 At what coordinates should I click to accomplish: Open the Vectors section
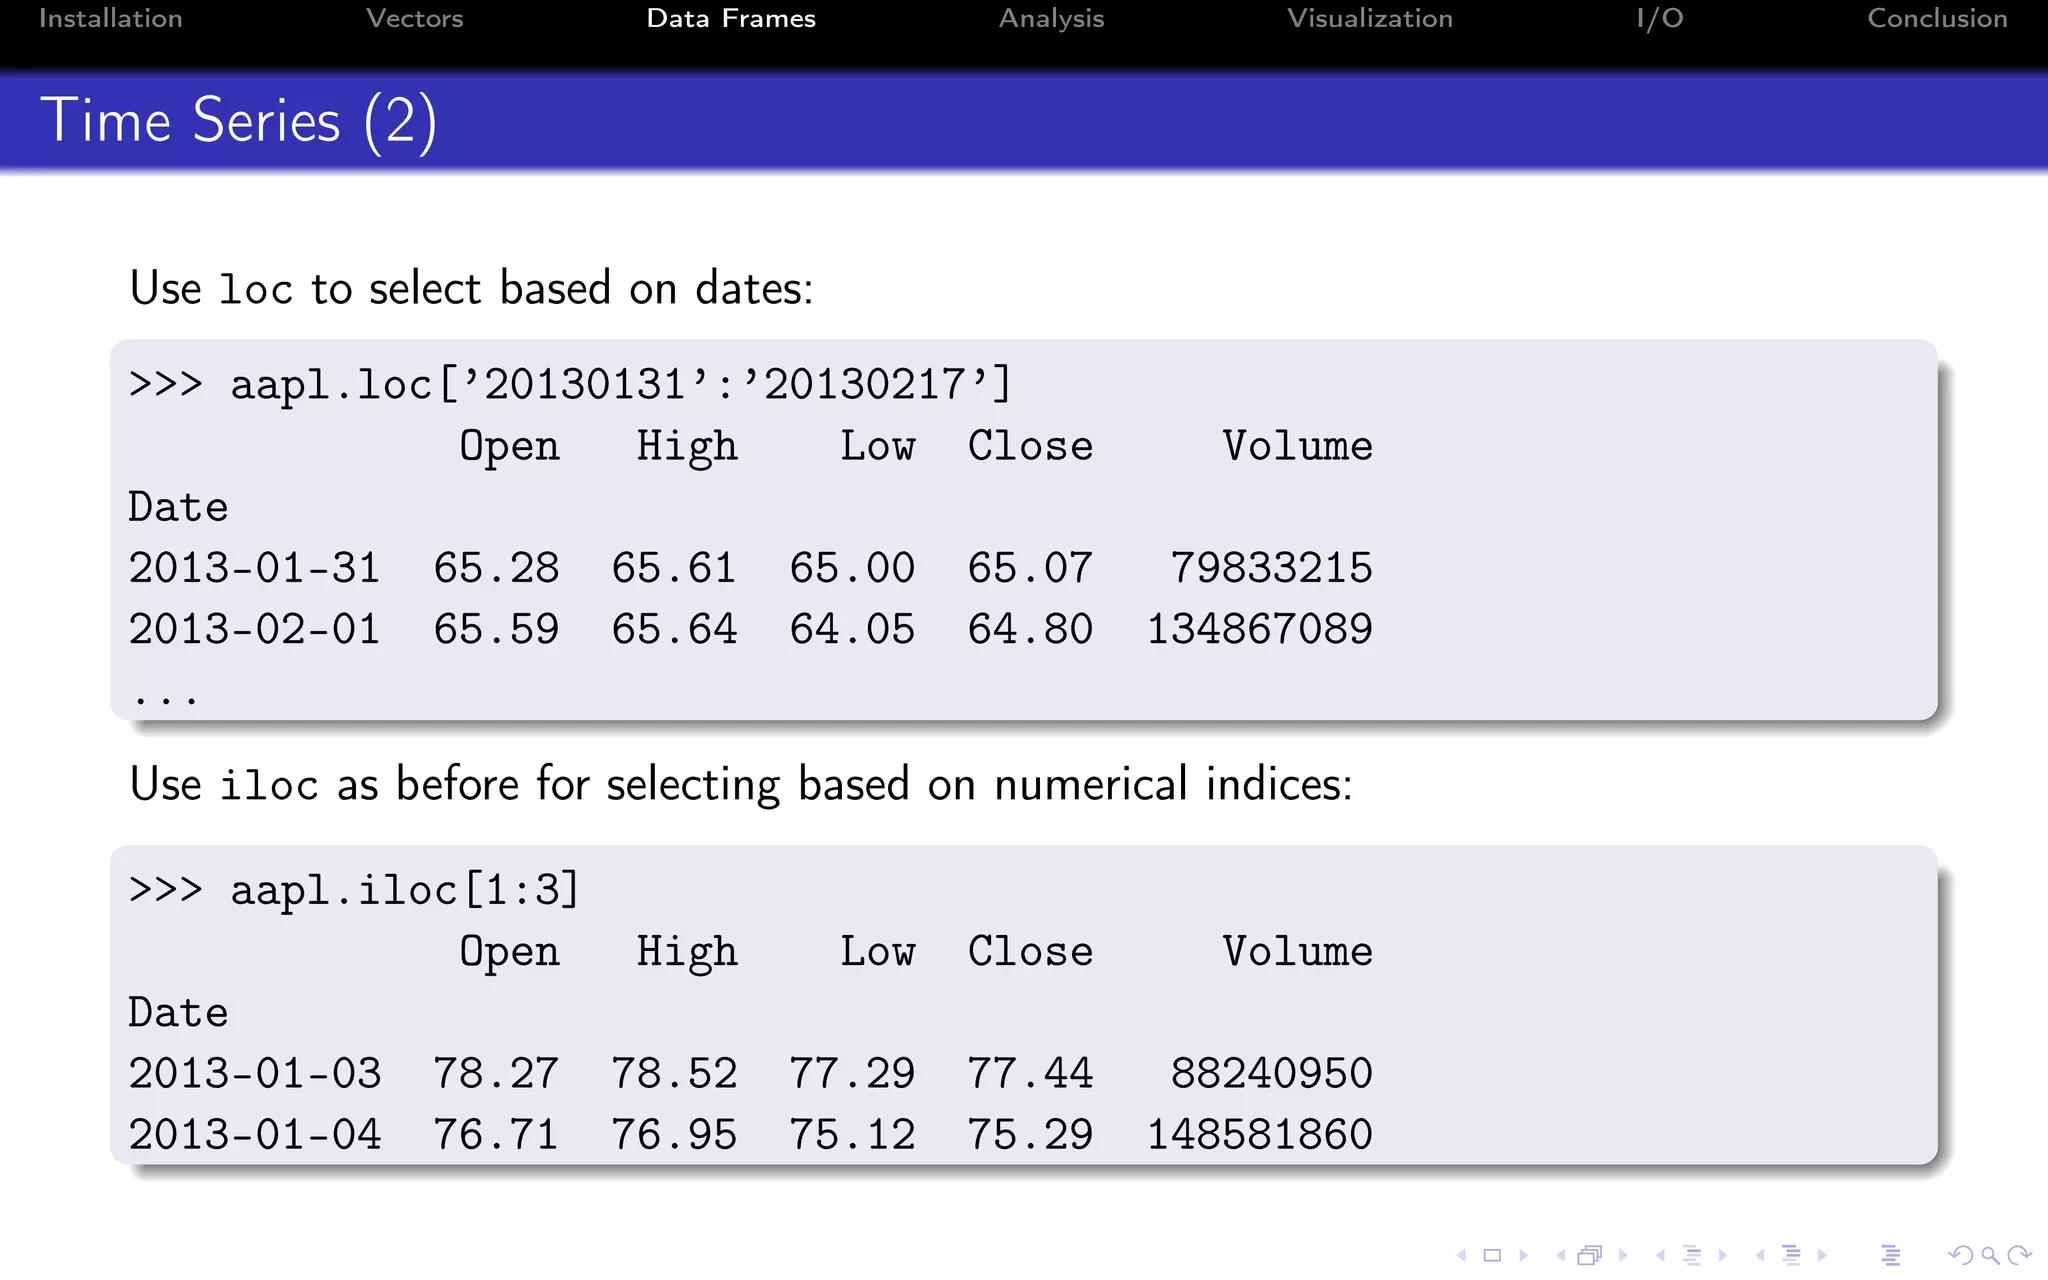tap(415, 18)
